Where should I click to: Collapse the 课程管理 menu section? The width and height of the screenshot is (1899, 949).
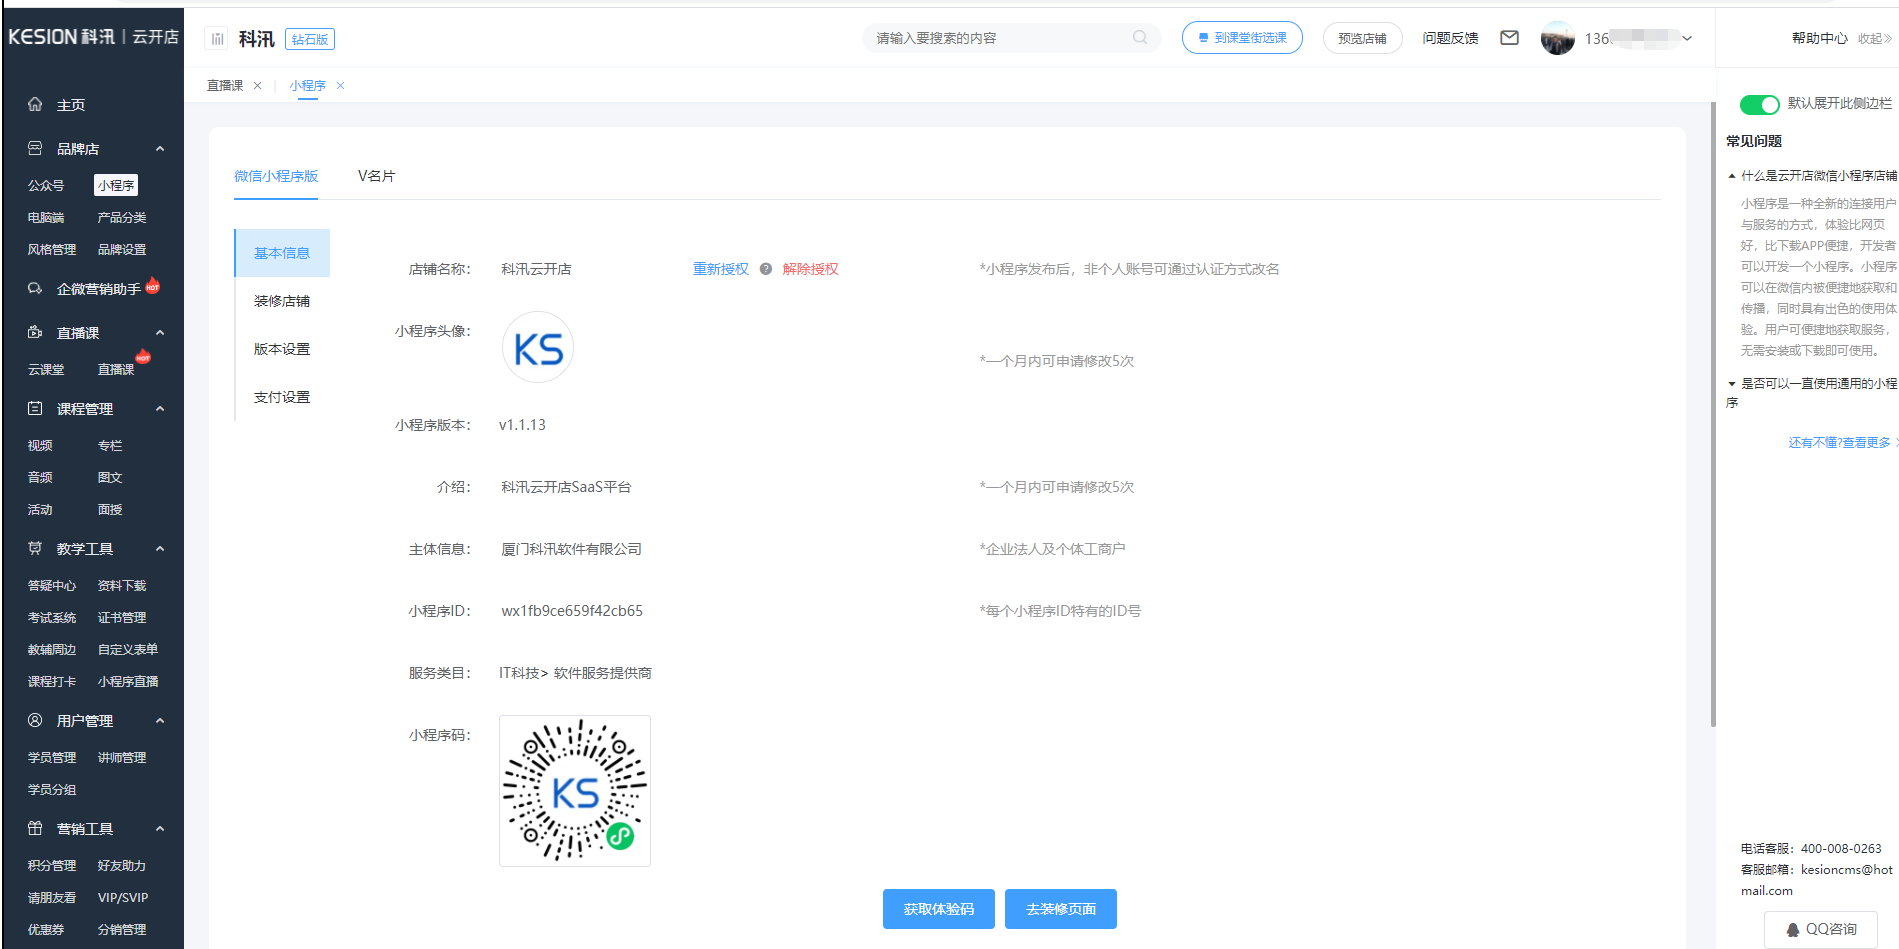pos(160,408)
